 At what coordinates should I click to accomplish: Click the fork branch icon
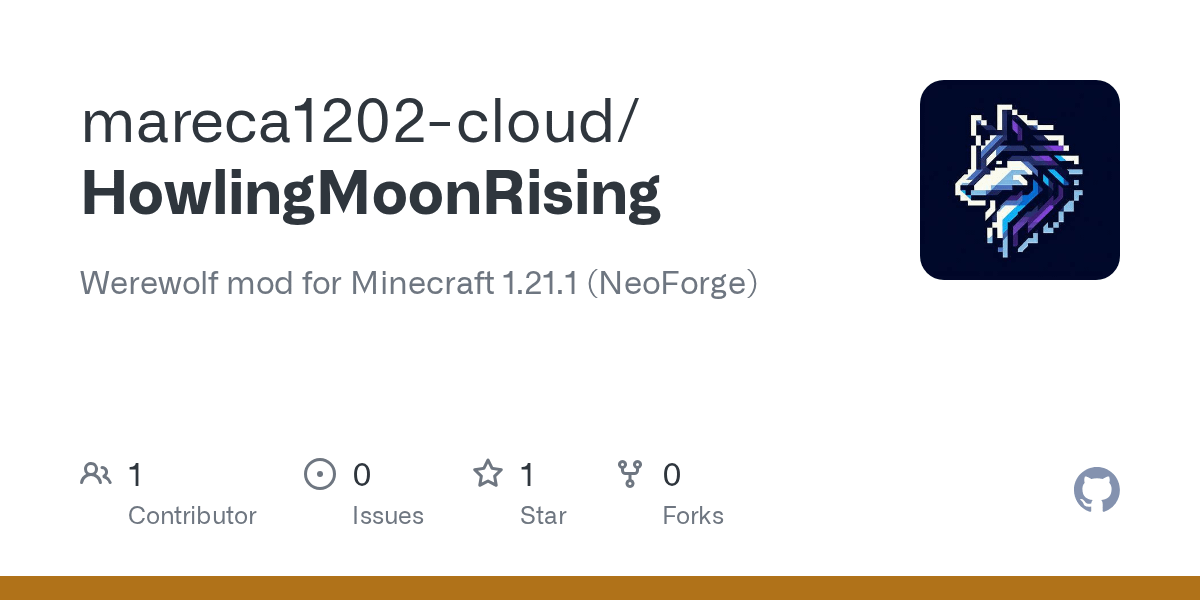tap(630, 474)
